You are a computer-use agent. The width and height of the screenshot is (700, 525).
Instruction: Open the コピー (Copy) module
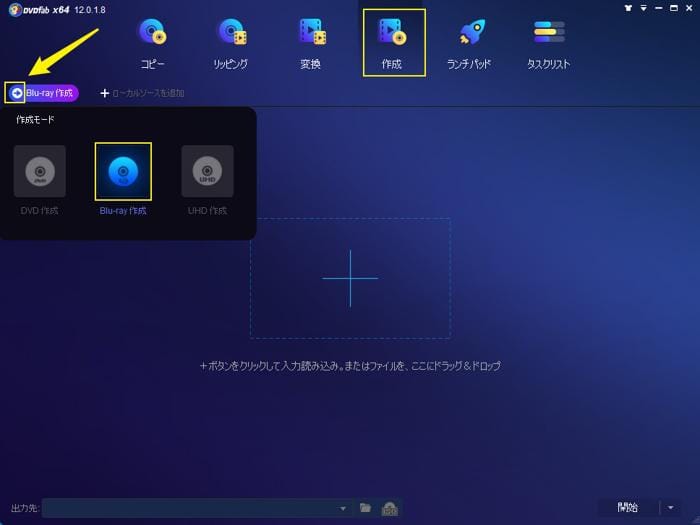pos(152,43)
